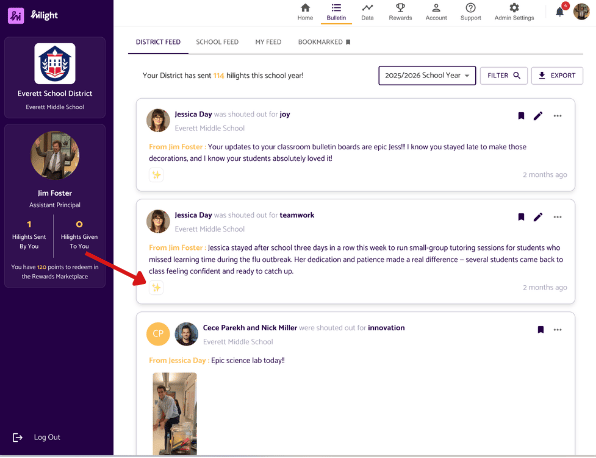Click the Filter button
The height and width of the screenshot is (458, 596).
504,76
